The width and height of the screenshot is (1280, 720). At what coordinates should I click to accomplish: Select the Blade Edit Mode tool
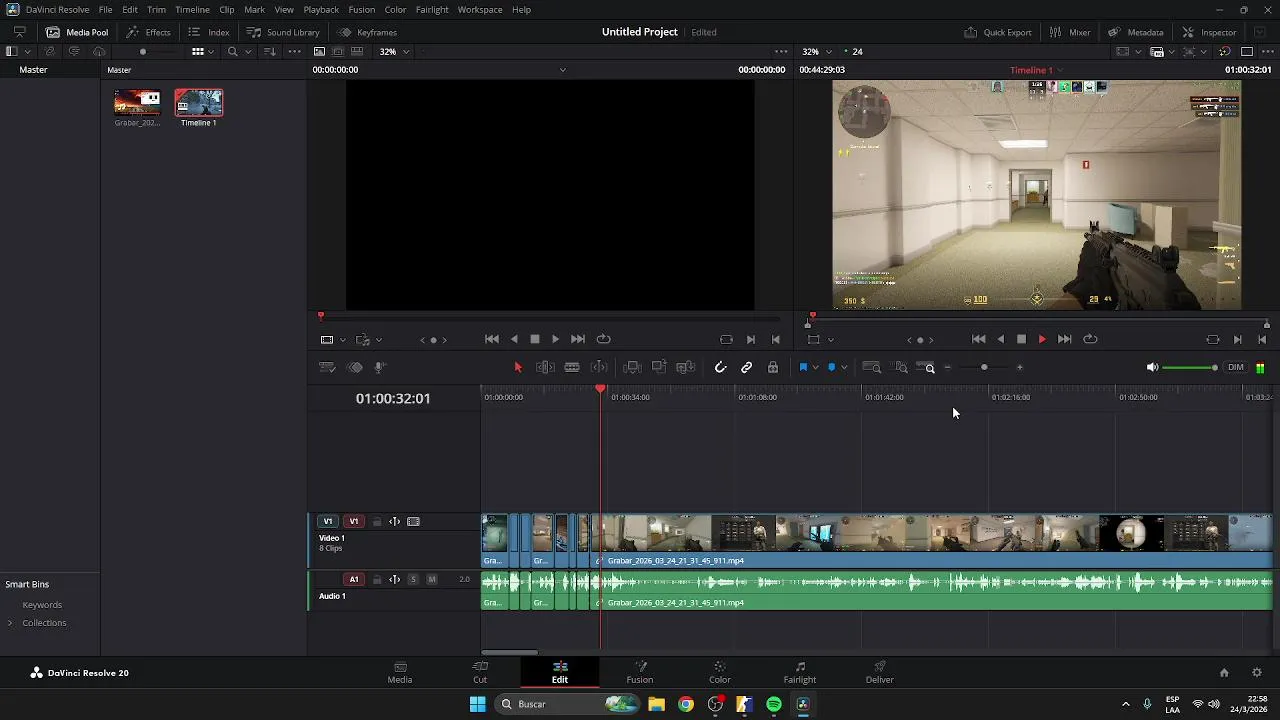pyautogui.click(x=572, y=368)
